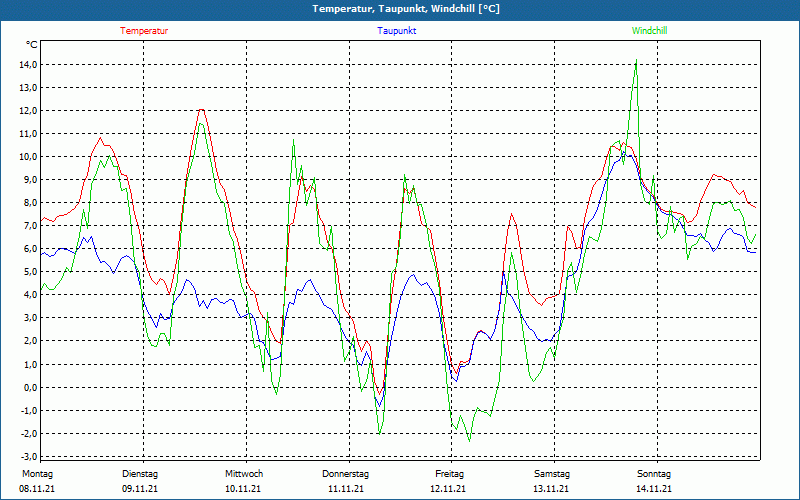Image resolution: width=800 pixels, height=500 pixels.
Task: Click the Montag day label
Action: pos(37,474)
